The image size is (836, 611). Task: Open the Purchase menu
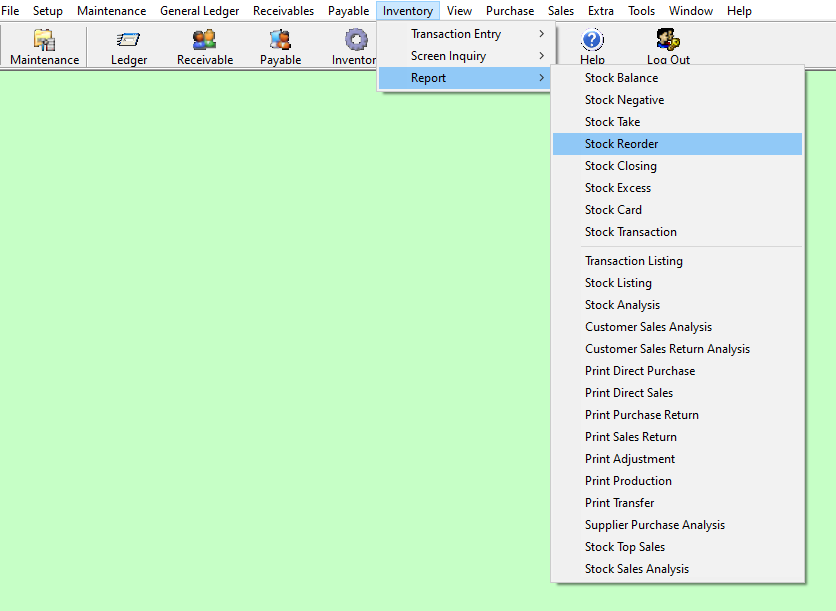click(x=510, y=11)
